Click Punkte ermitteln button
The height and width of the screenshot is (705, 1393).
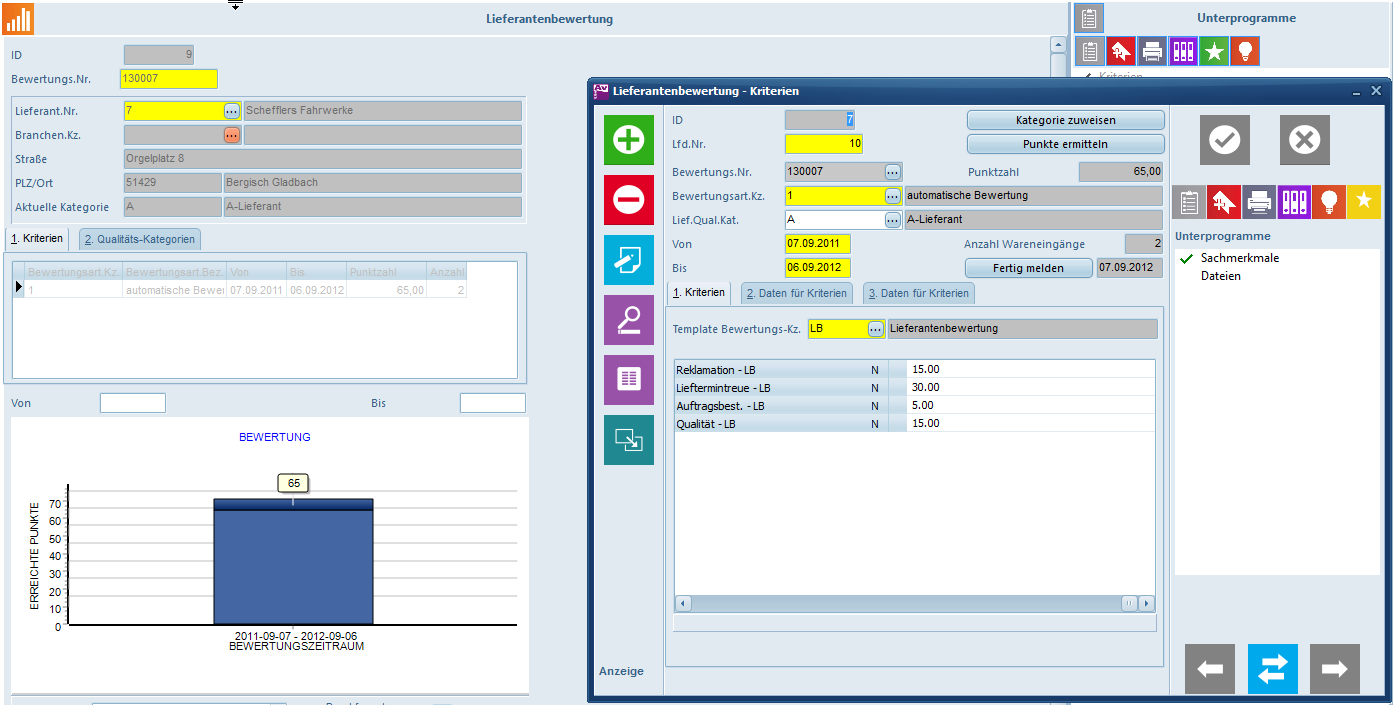tap(1065, 144)
